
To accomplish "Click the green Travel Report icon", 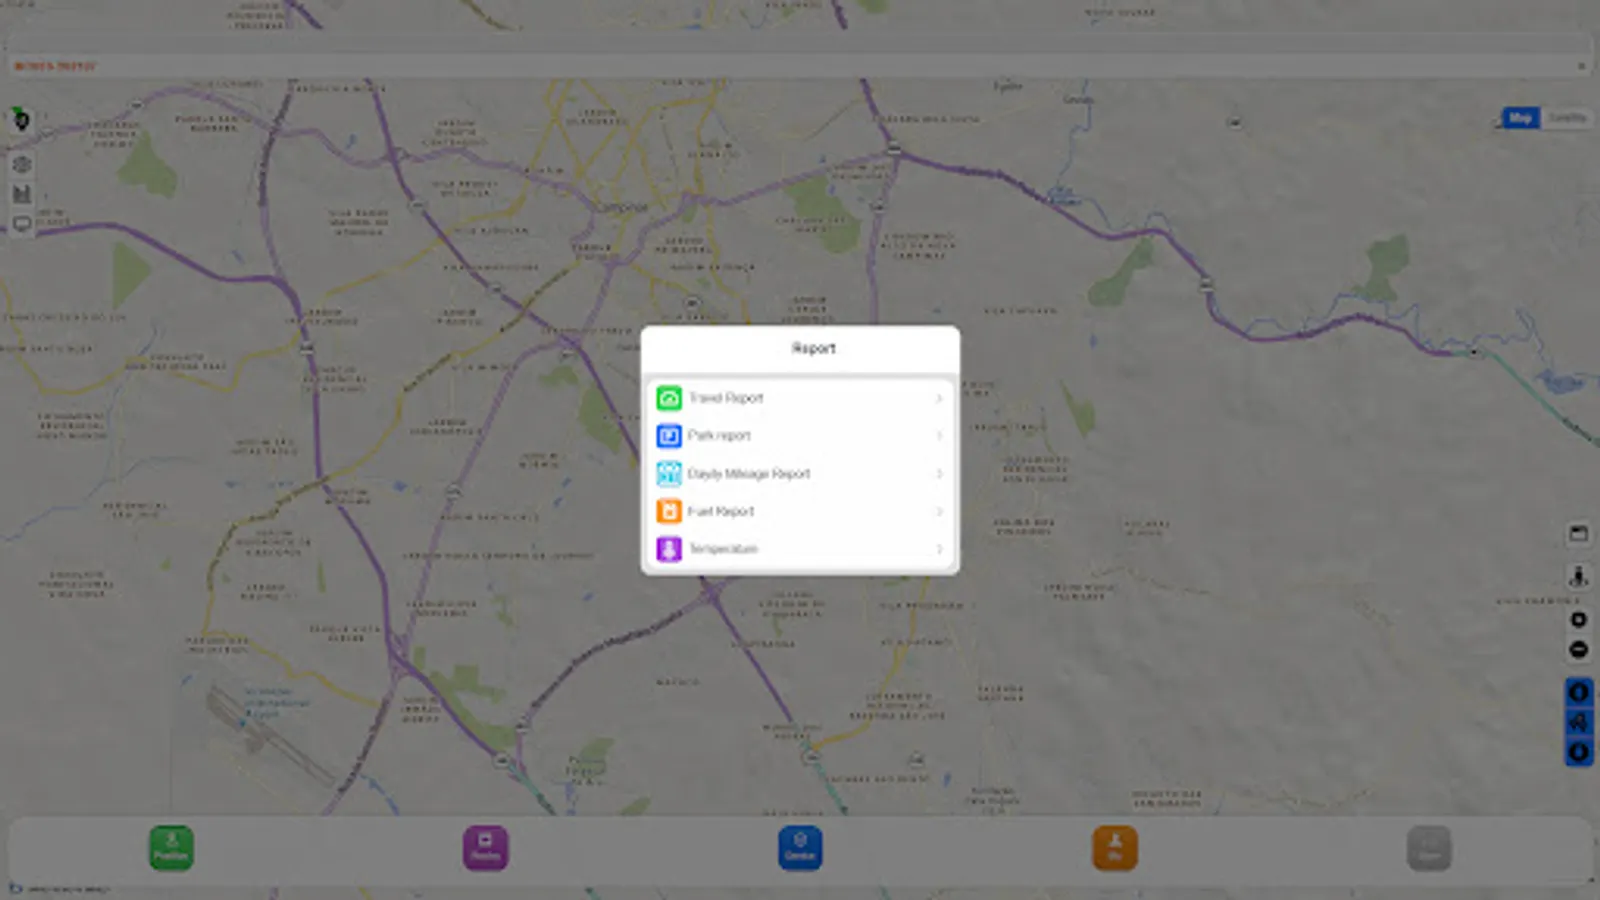I will (669, 398).
